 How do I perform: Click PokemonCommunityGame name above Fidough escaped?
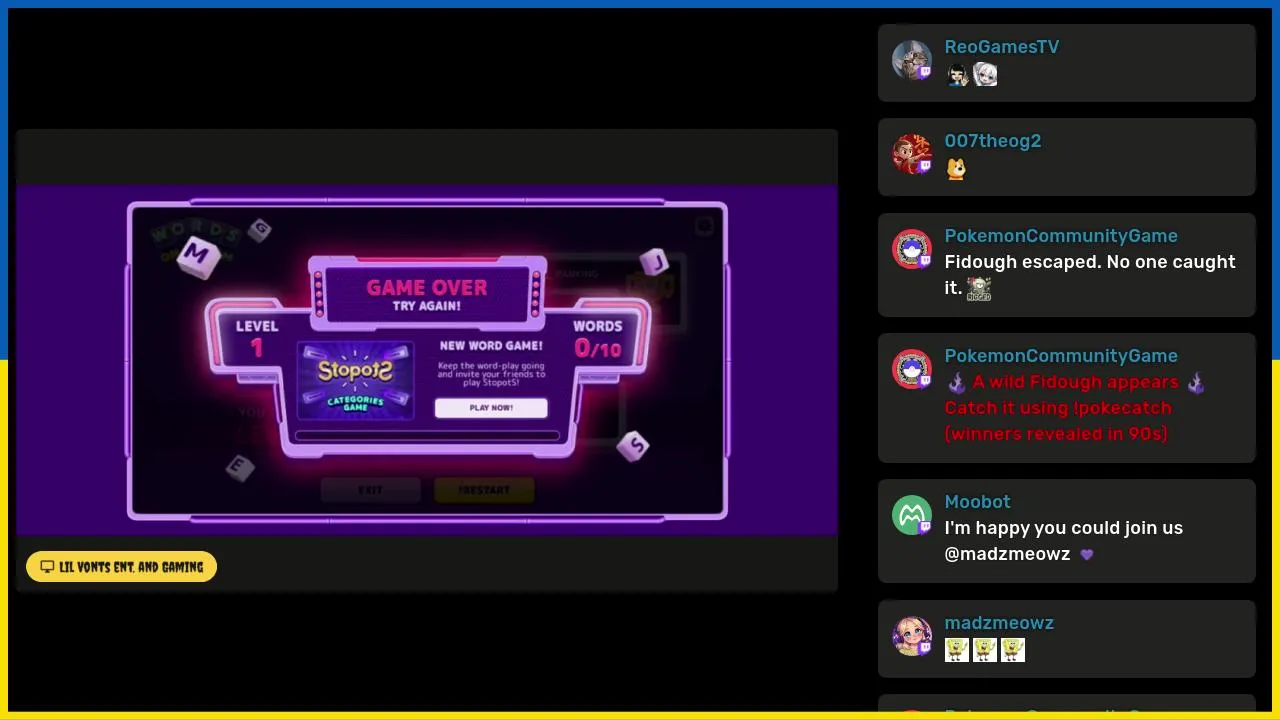coord(1061,236)
